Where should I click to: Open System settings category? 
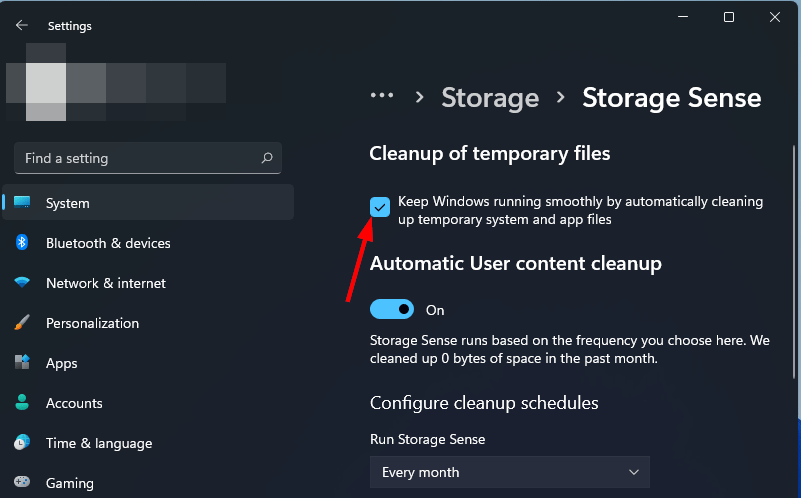pyautogui.click(x=148, y=202)
